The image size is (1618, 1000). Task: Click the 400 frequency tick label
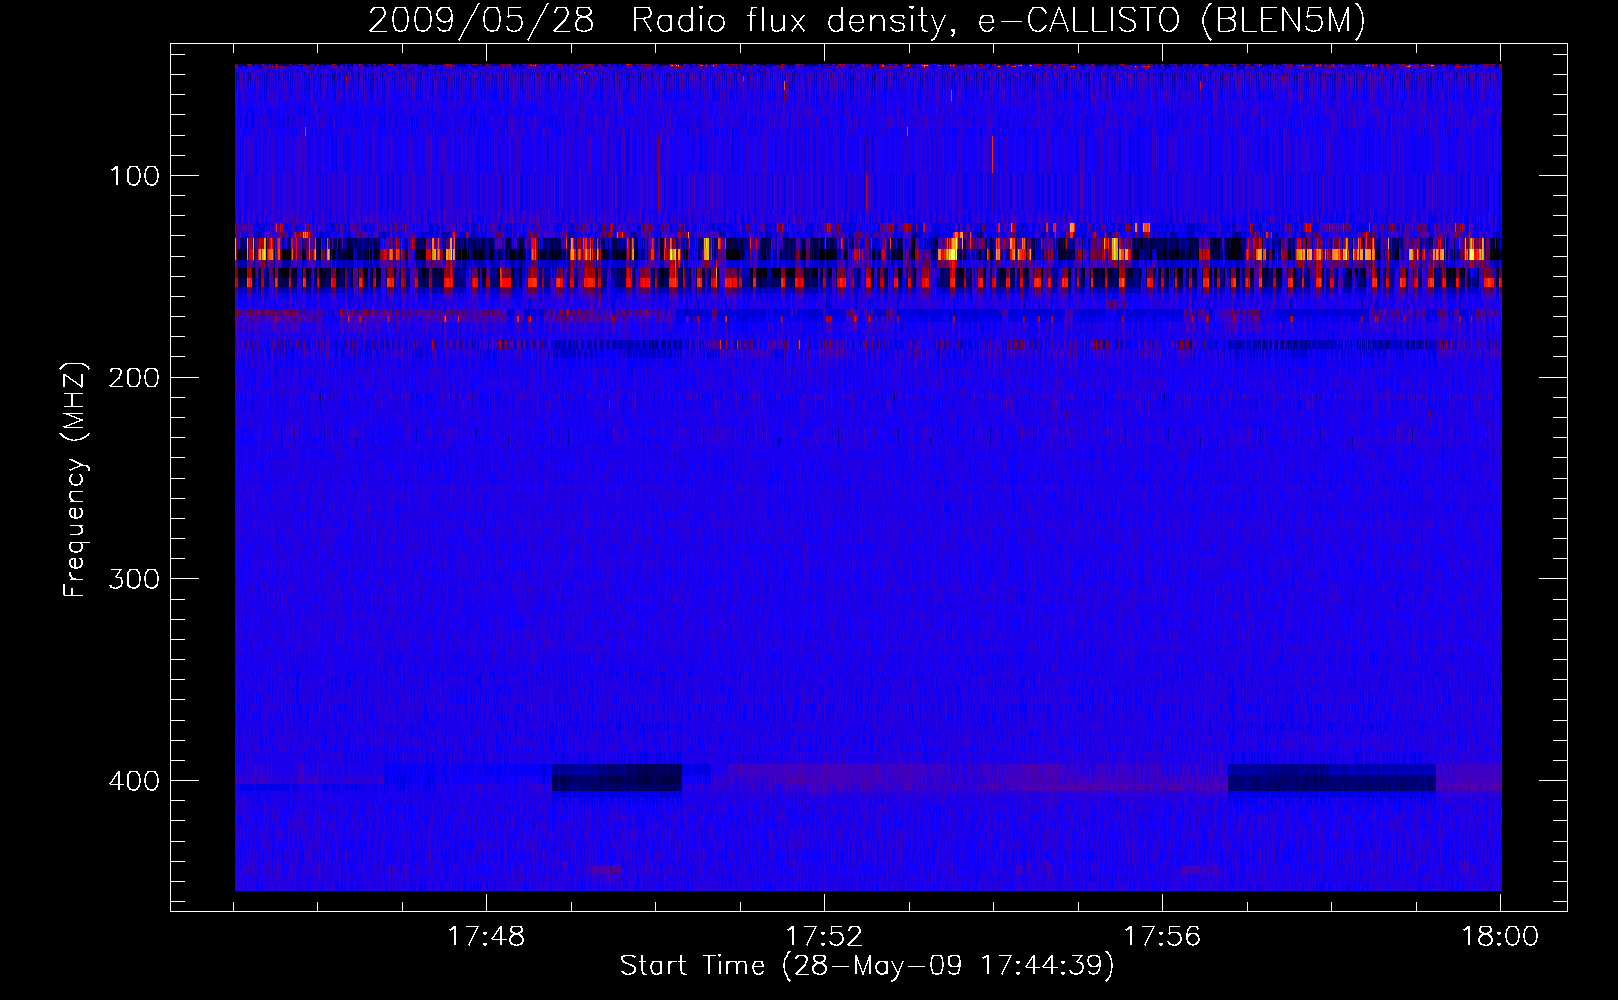click(135, 781)
